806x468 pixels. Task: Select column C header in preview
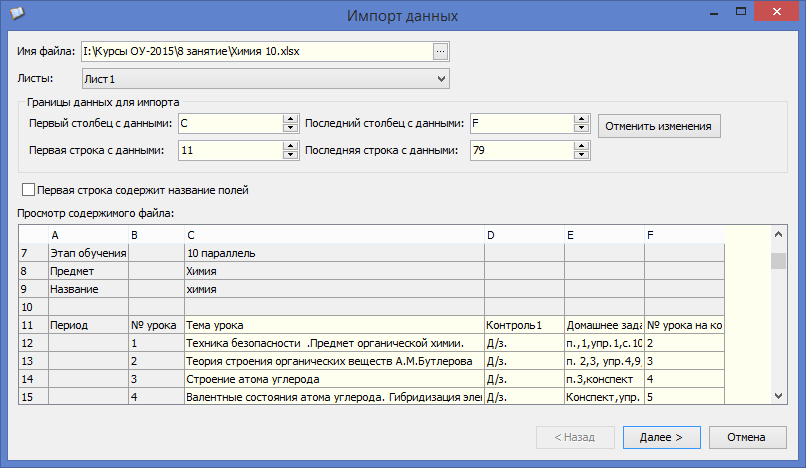(x=333, y=234)
